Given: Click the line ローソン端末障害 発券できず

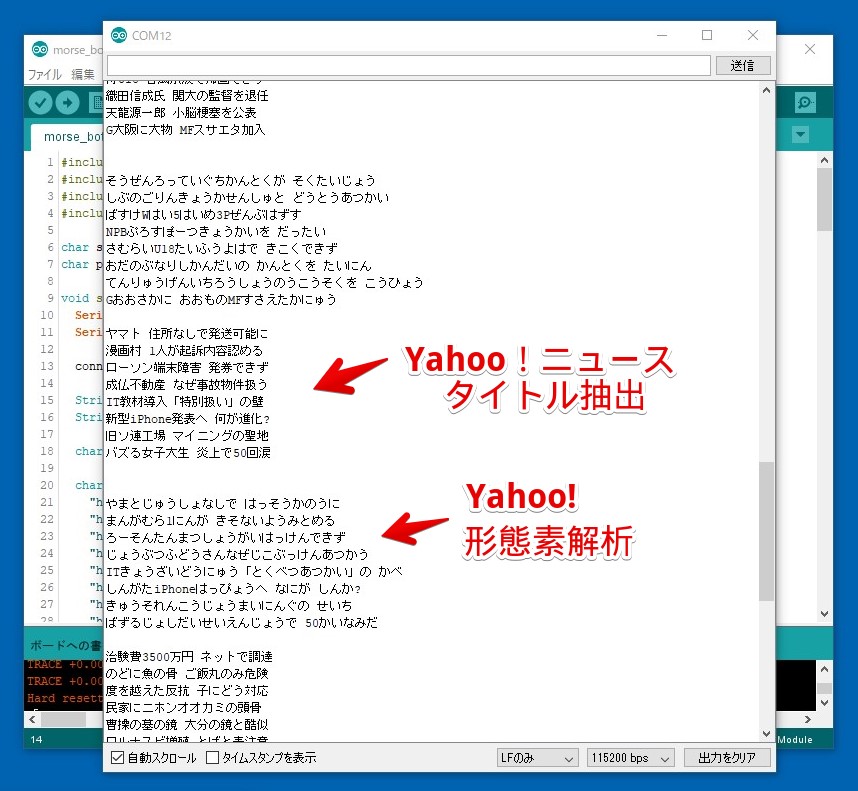Looking at the screenshot, I should coord(187,368).
